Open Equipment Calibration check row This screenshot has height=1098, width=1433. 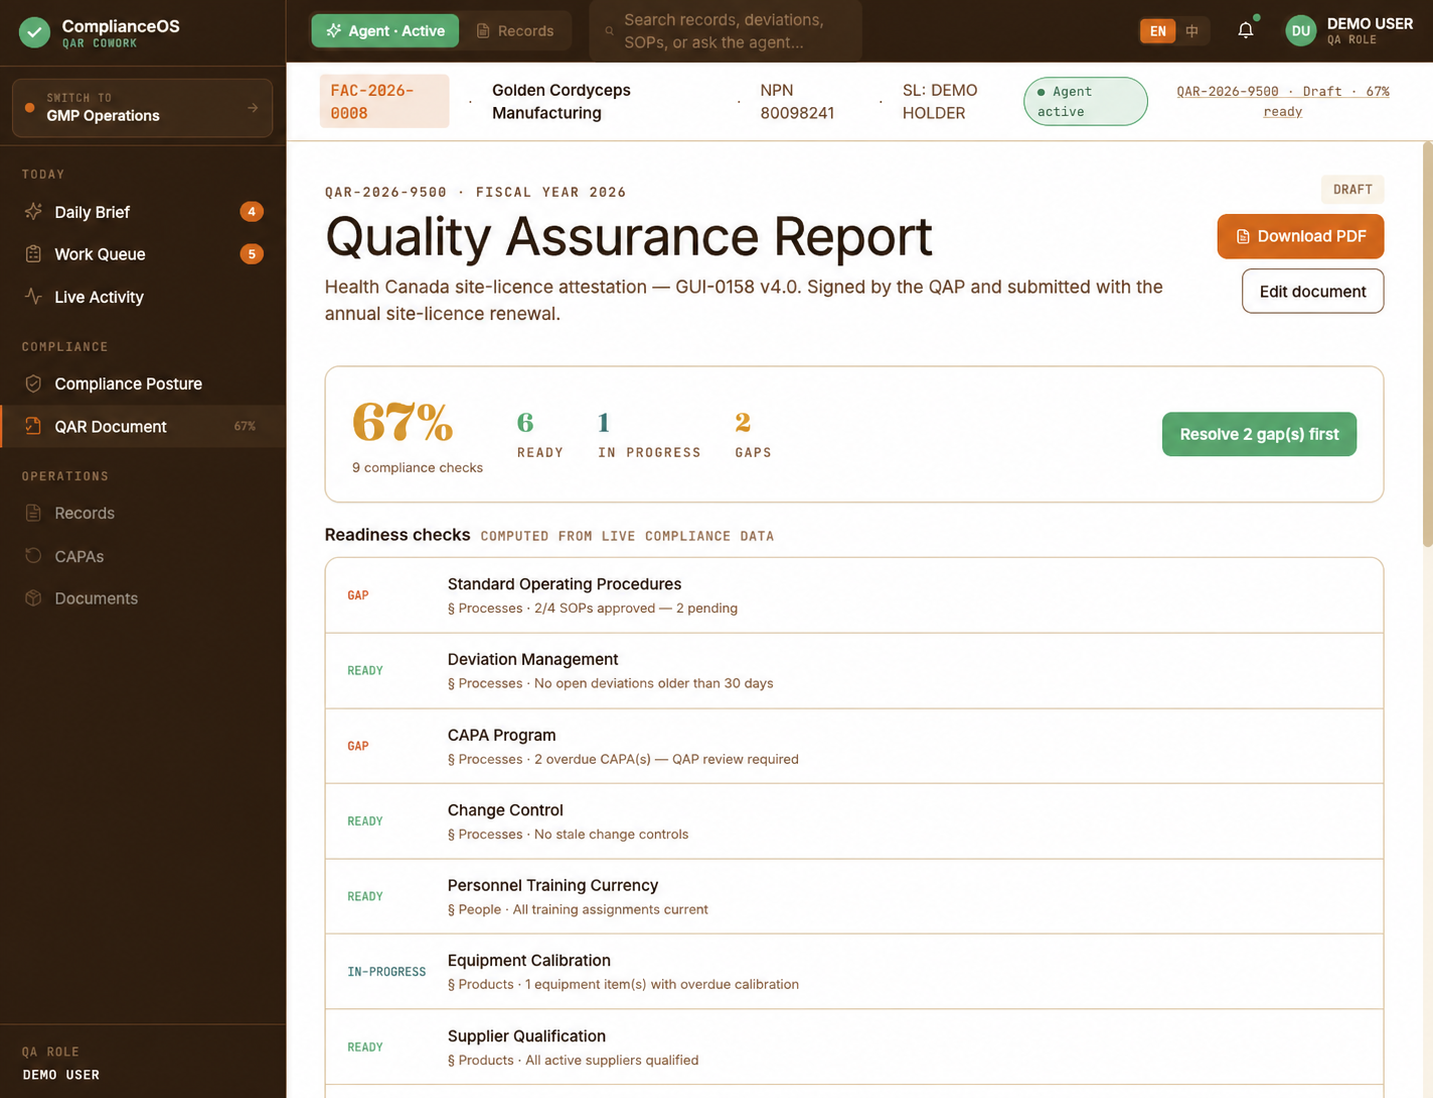[854, 971]
